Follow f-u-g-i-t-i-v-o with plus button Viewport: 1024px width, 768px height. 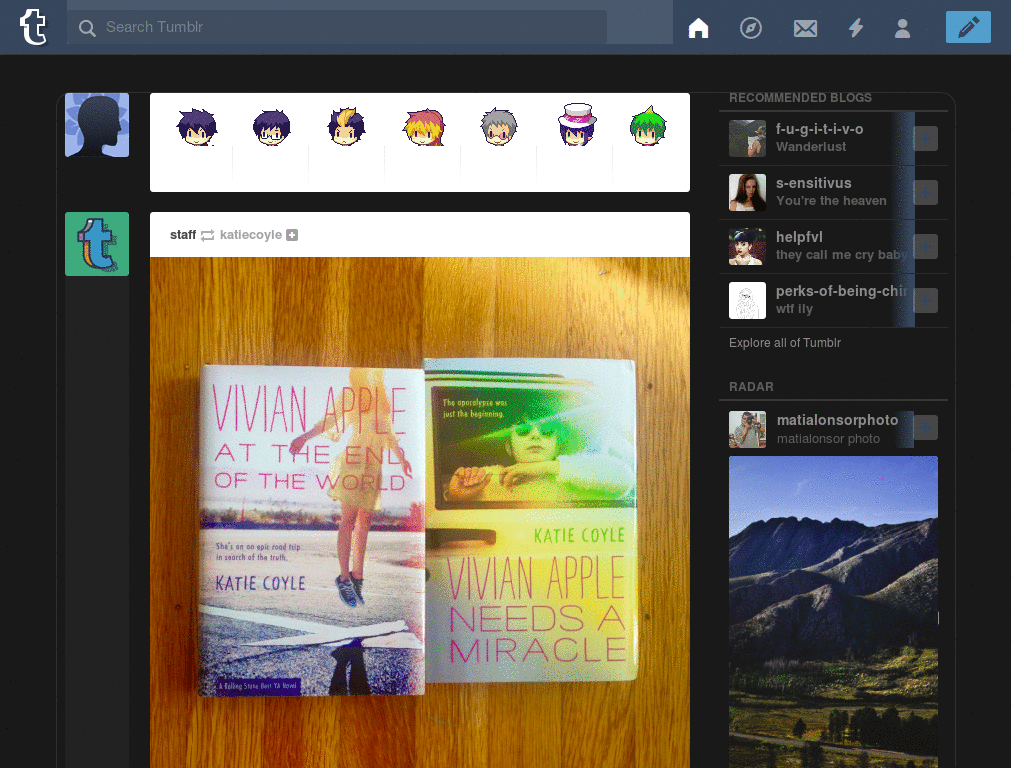coord(925,138)
